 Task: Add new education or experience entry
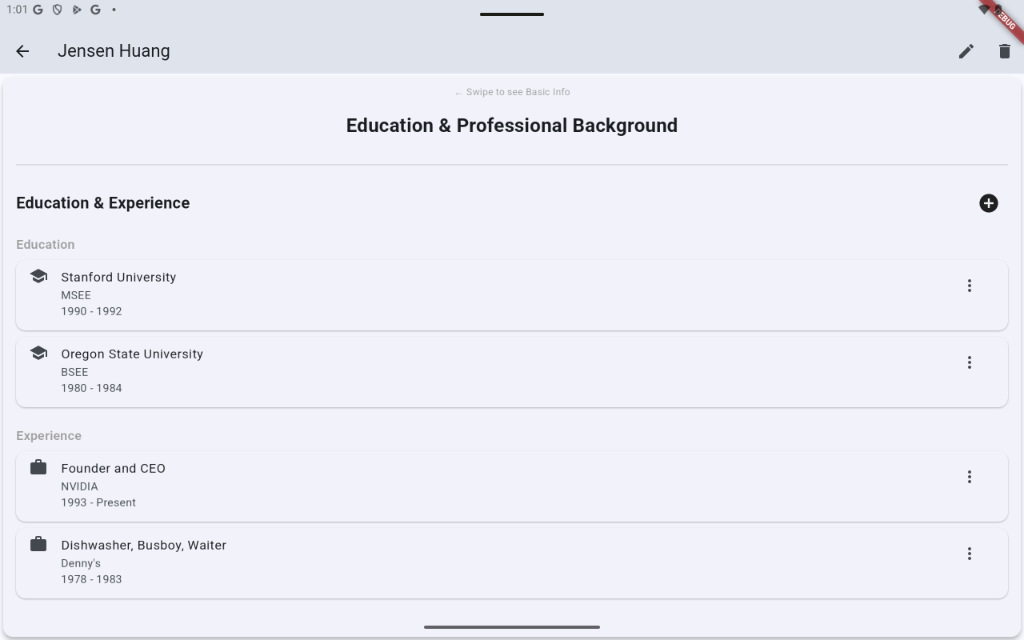point(988,203)
